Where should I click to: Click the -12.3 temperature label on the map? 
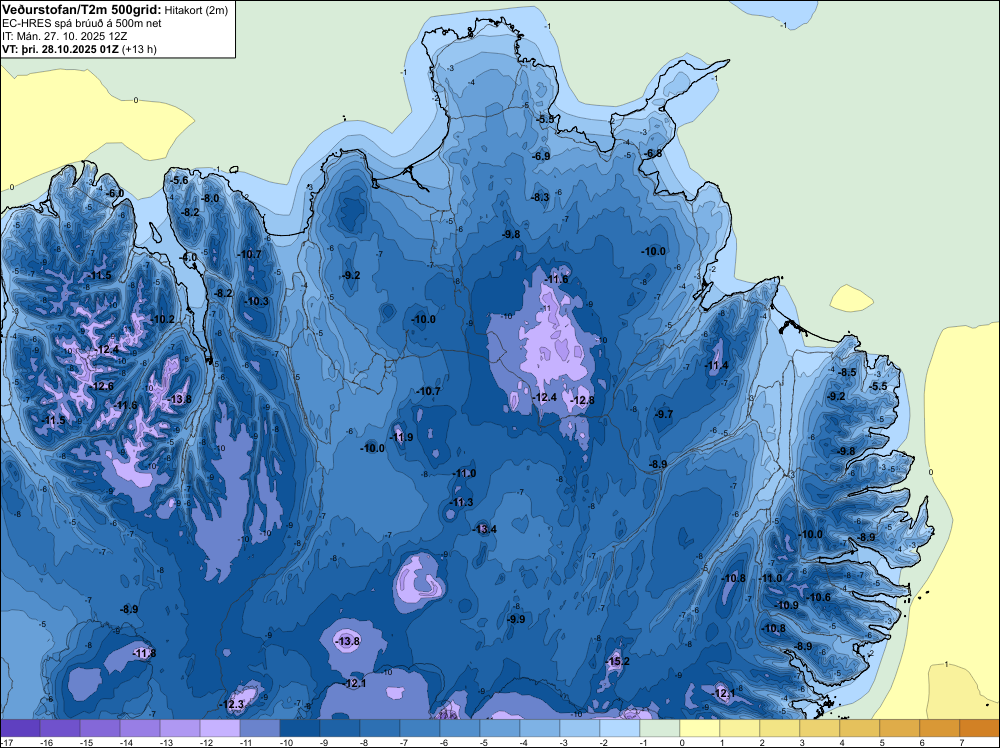(x=232, y=705)
